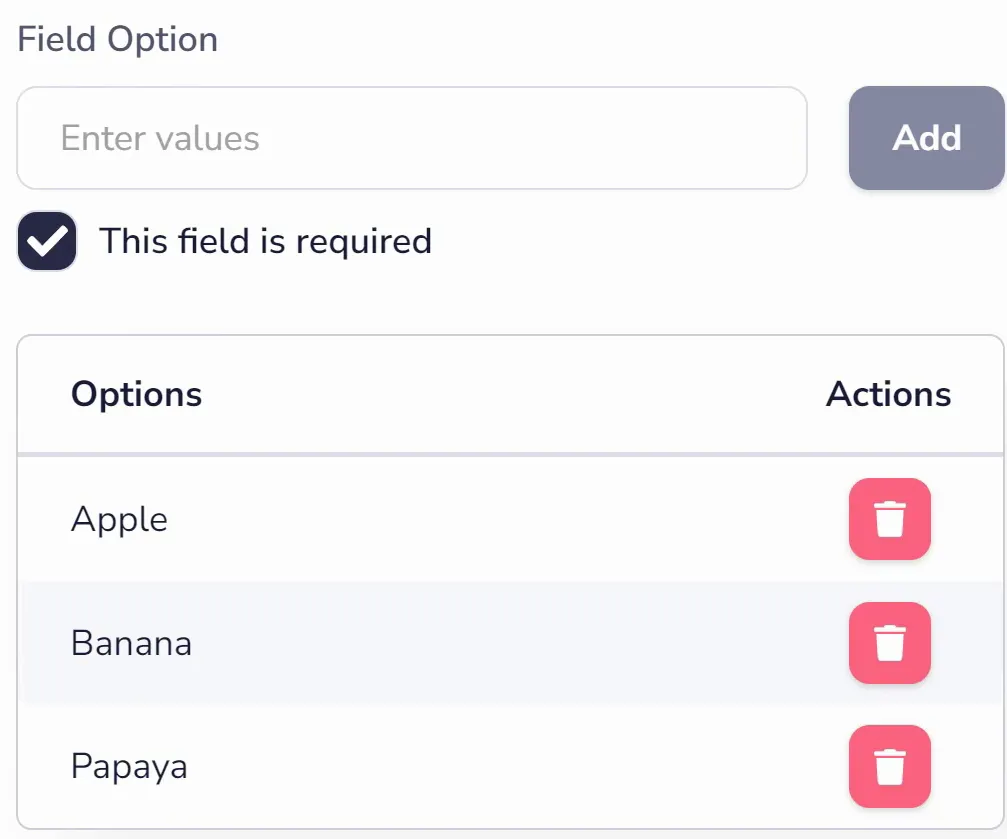Screen dimensions: 1007x839
Task: Select the Options column header
Action: coord(136,394)
